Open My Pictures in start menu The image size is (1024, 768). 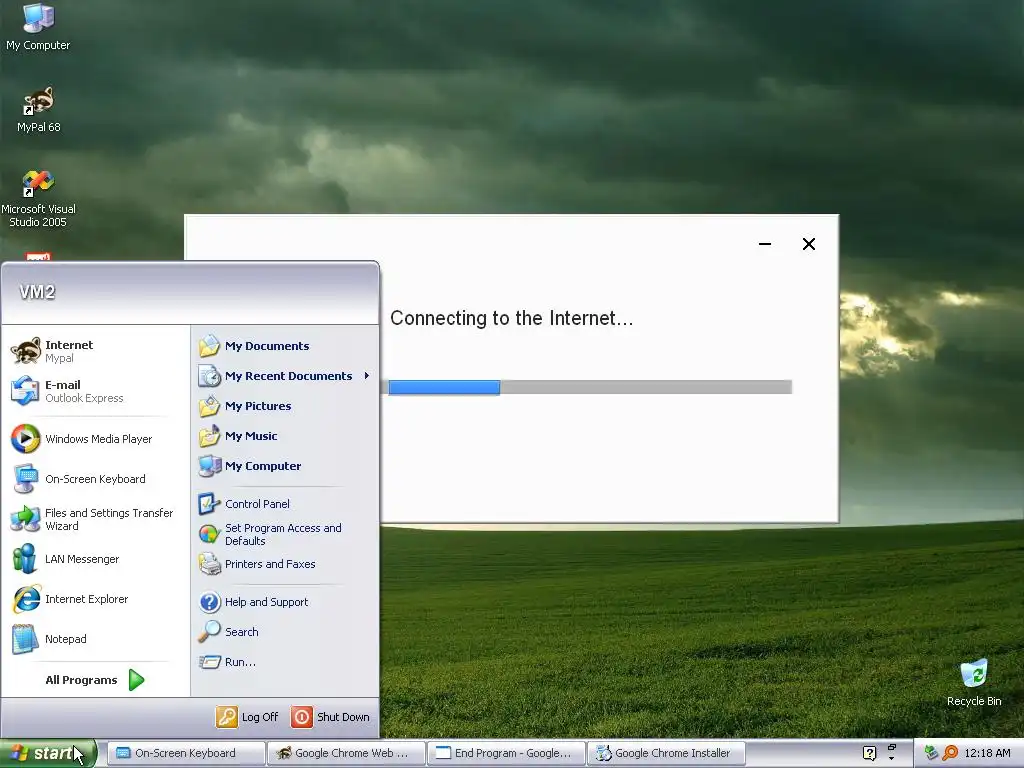tap(285, 406)
